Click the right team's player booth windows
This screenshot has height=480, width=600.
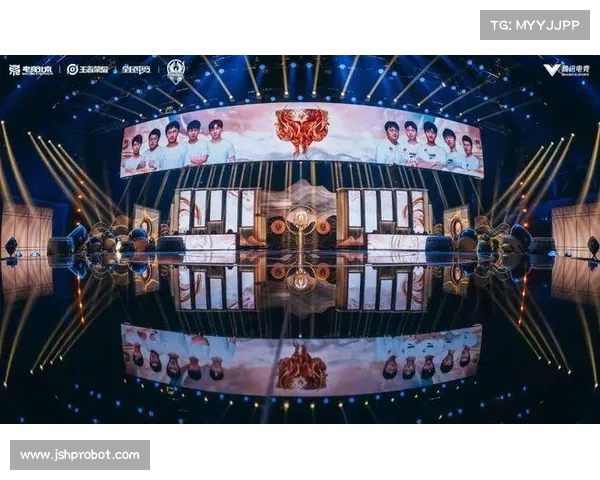[x=386, y=211]
